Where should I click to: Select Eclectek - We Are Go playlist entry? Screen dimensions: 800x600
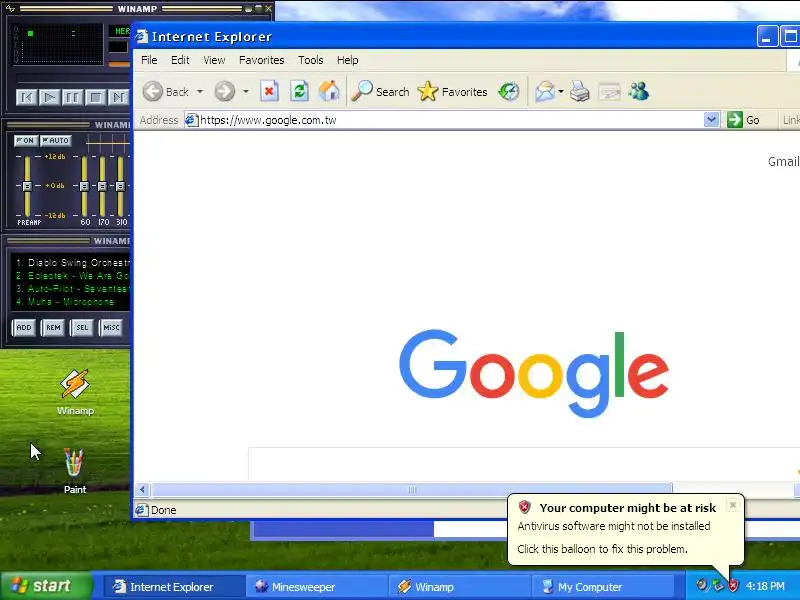coord(72,276)
